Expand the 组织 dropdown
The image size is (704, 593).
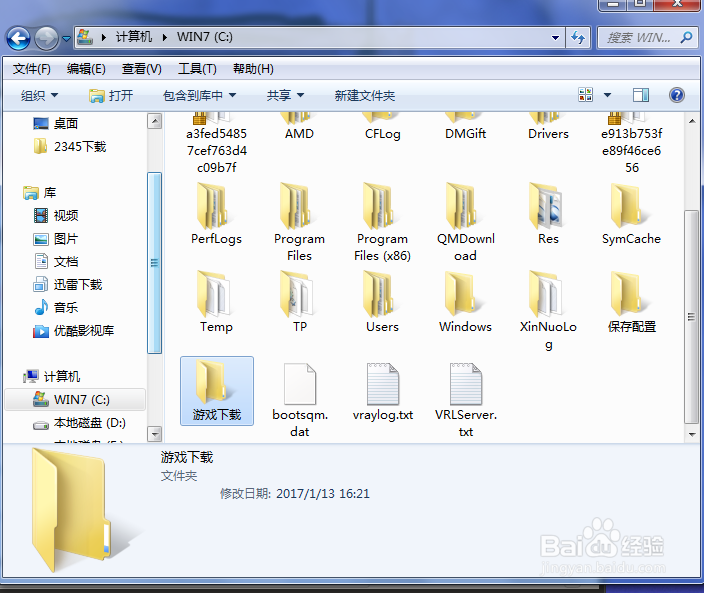[x=40, y=95]
